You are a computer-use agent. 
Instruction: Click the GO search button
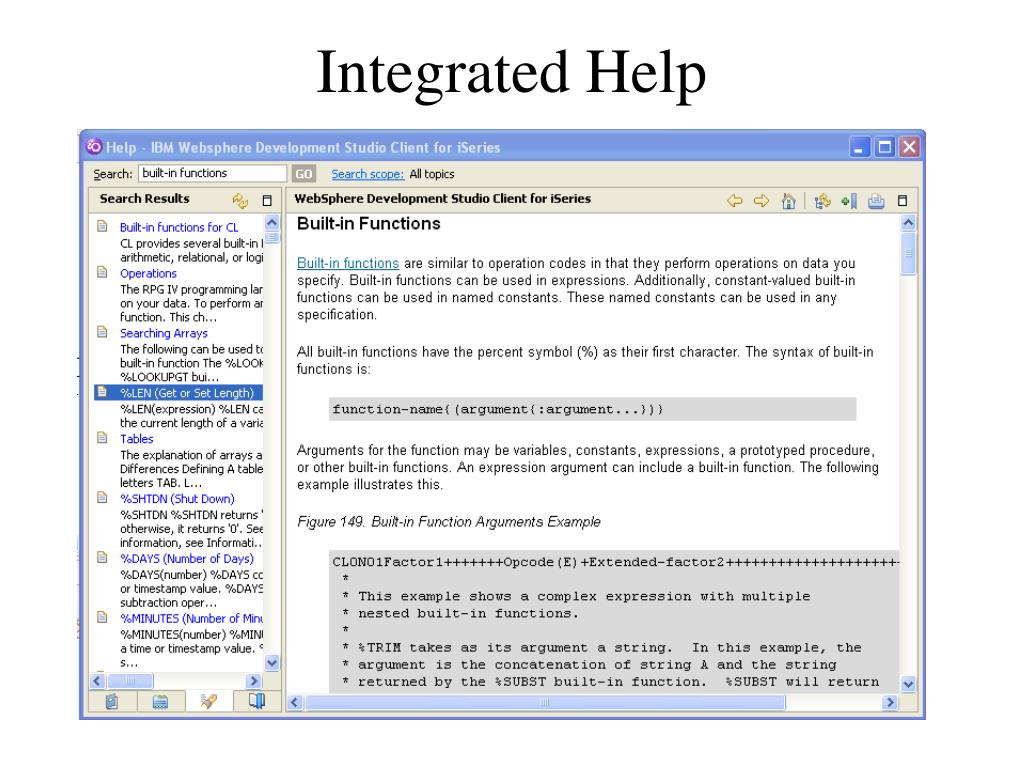tap(304, 174)
